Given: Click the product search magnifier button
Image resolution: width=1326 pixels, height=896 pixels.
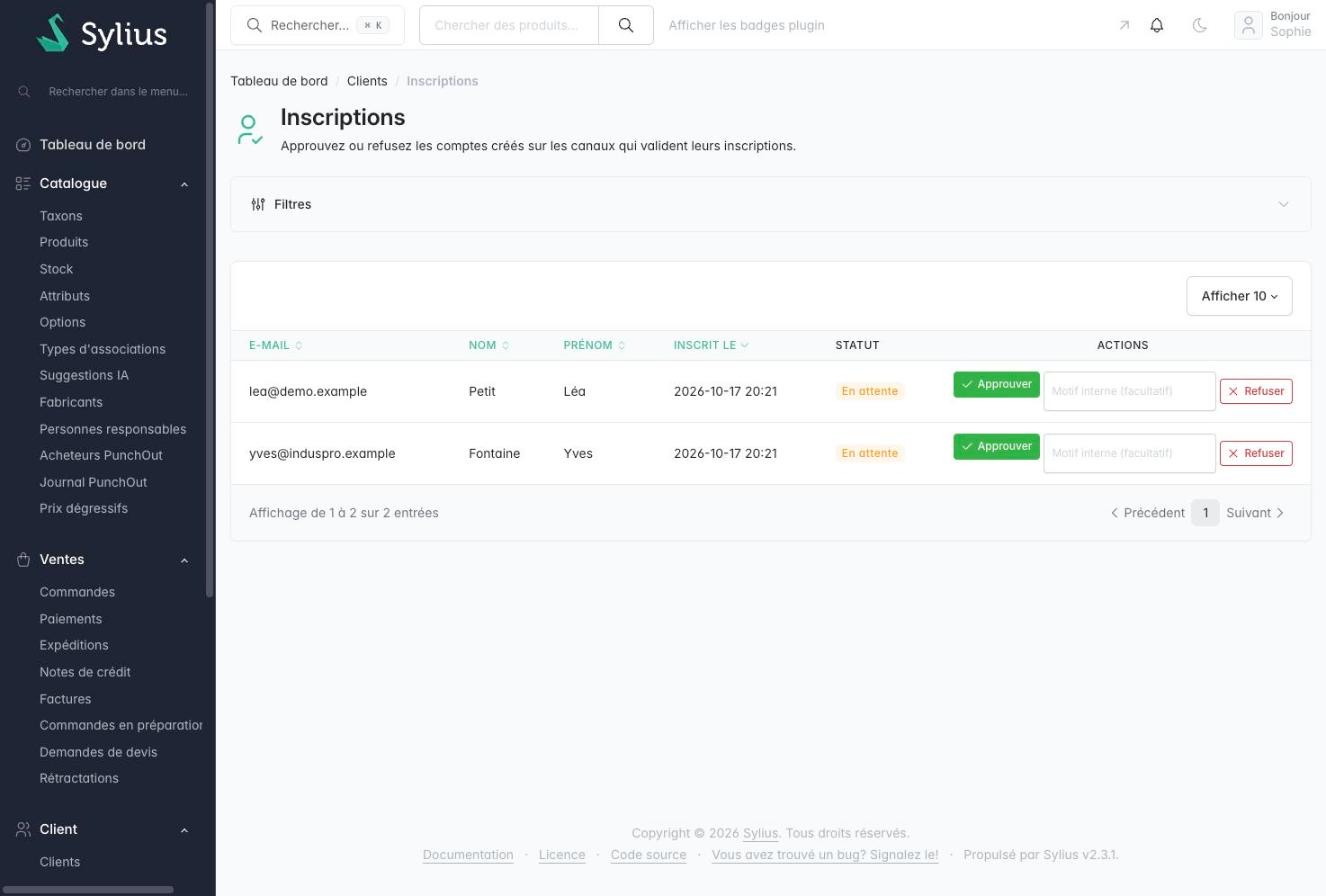Looking at the screenshot, I should pos(626,25).
